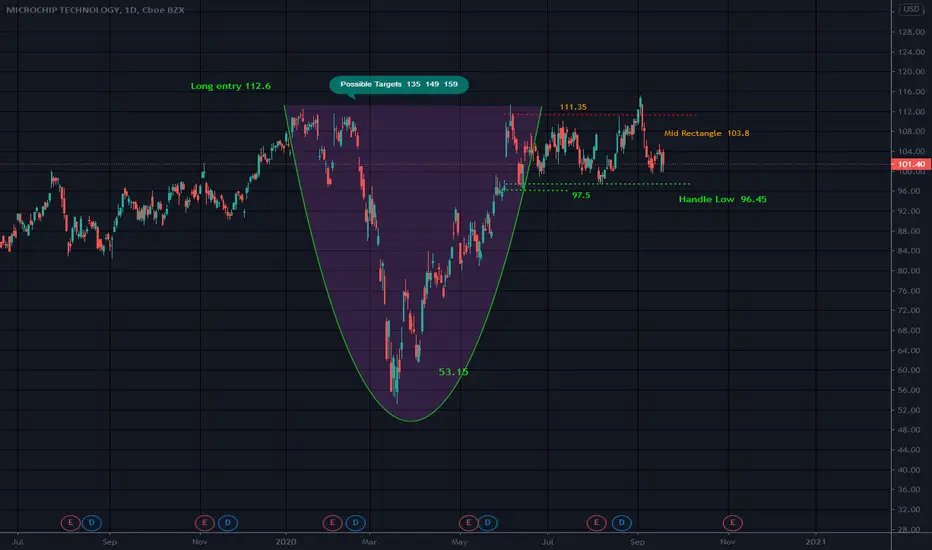Viewport: 932px width, 550px height.
Task: Click the 2021 label on the time axis
Action: [816, 542]
